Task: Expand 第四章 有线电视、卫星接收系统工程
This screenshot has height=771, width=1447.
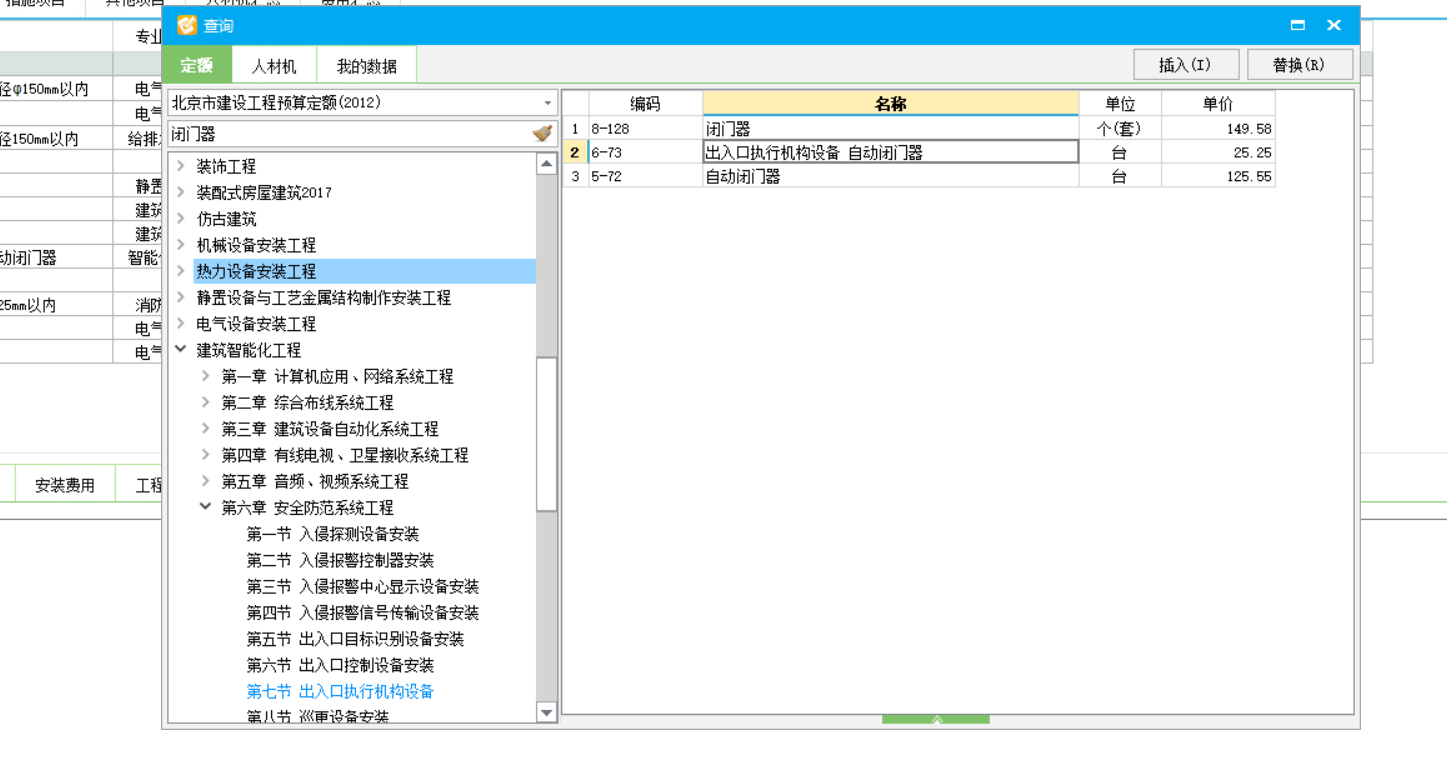Action: [206, 454]
